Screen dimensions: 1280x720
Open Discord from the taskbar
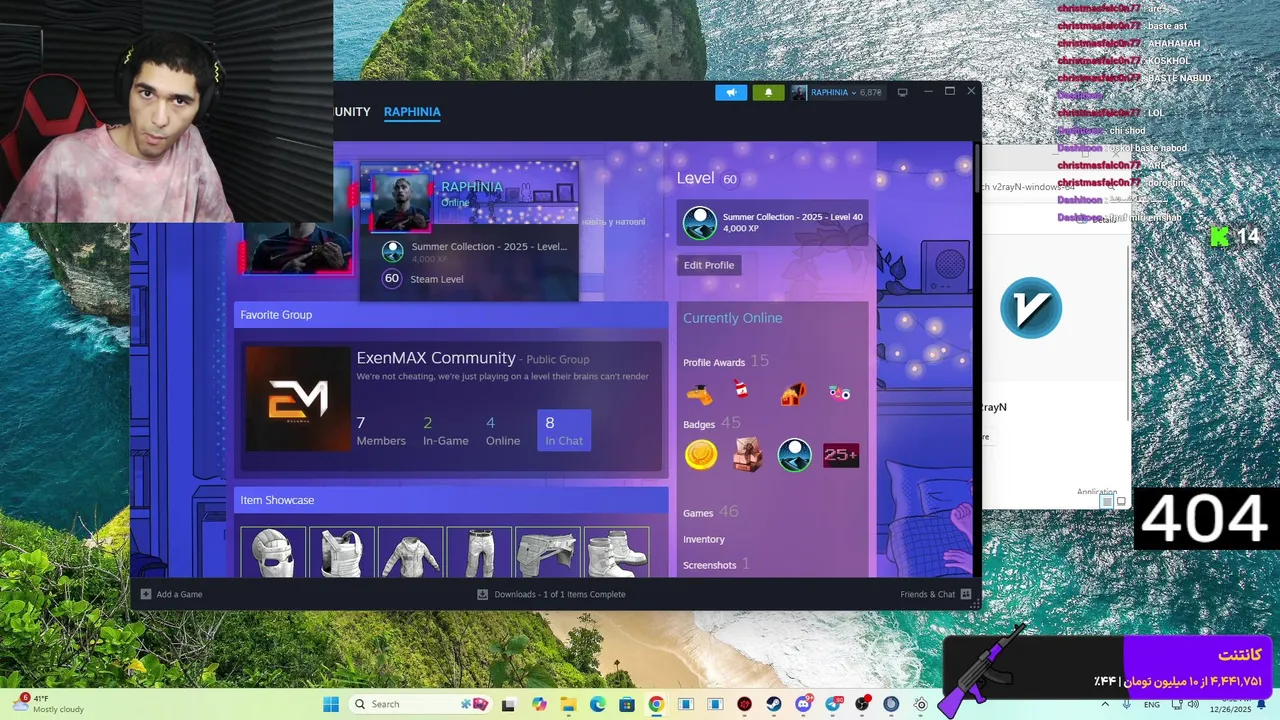tap(803, 704)
